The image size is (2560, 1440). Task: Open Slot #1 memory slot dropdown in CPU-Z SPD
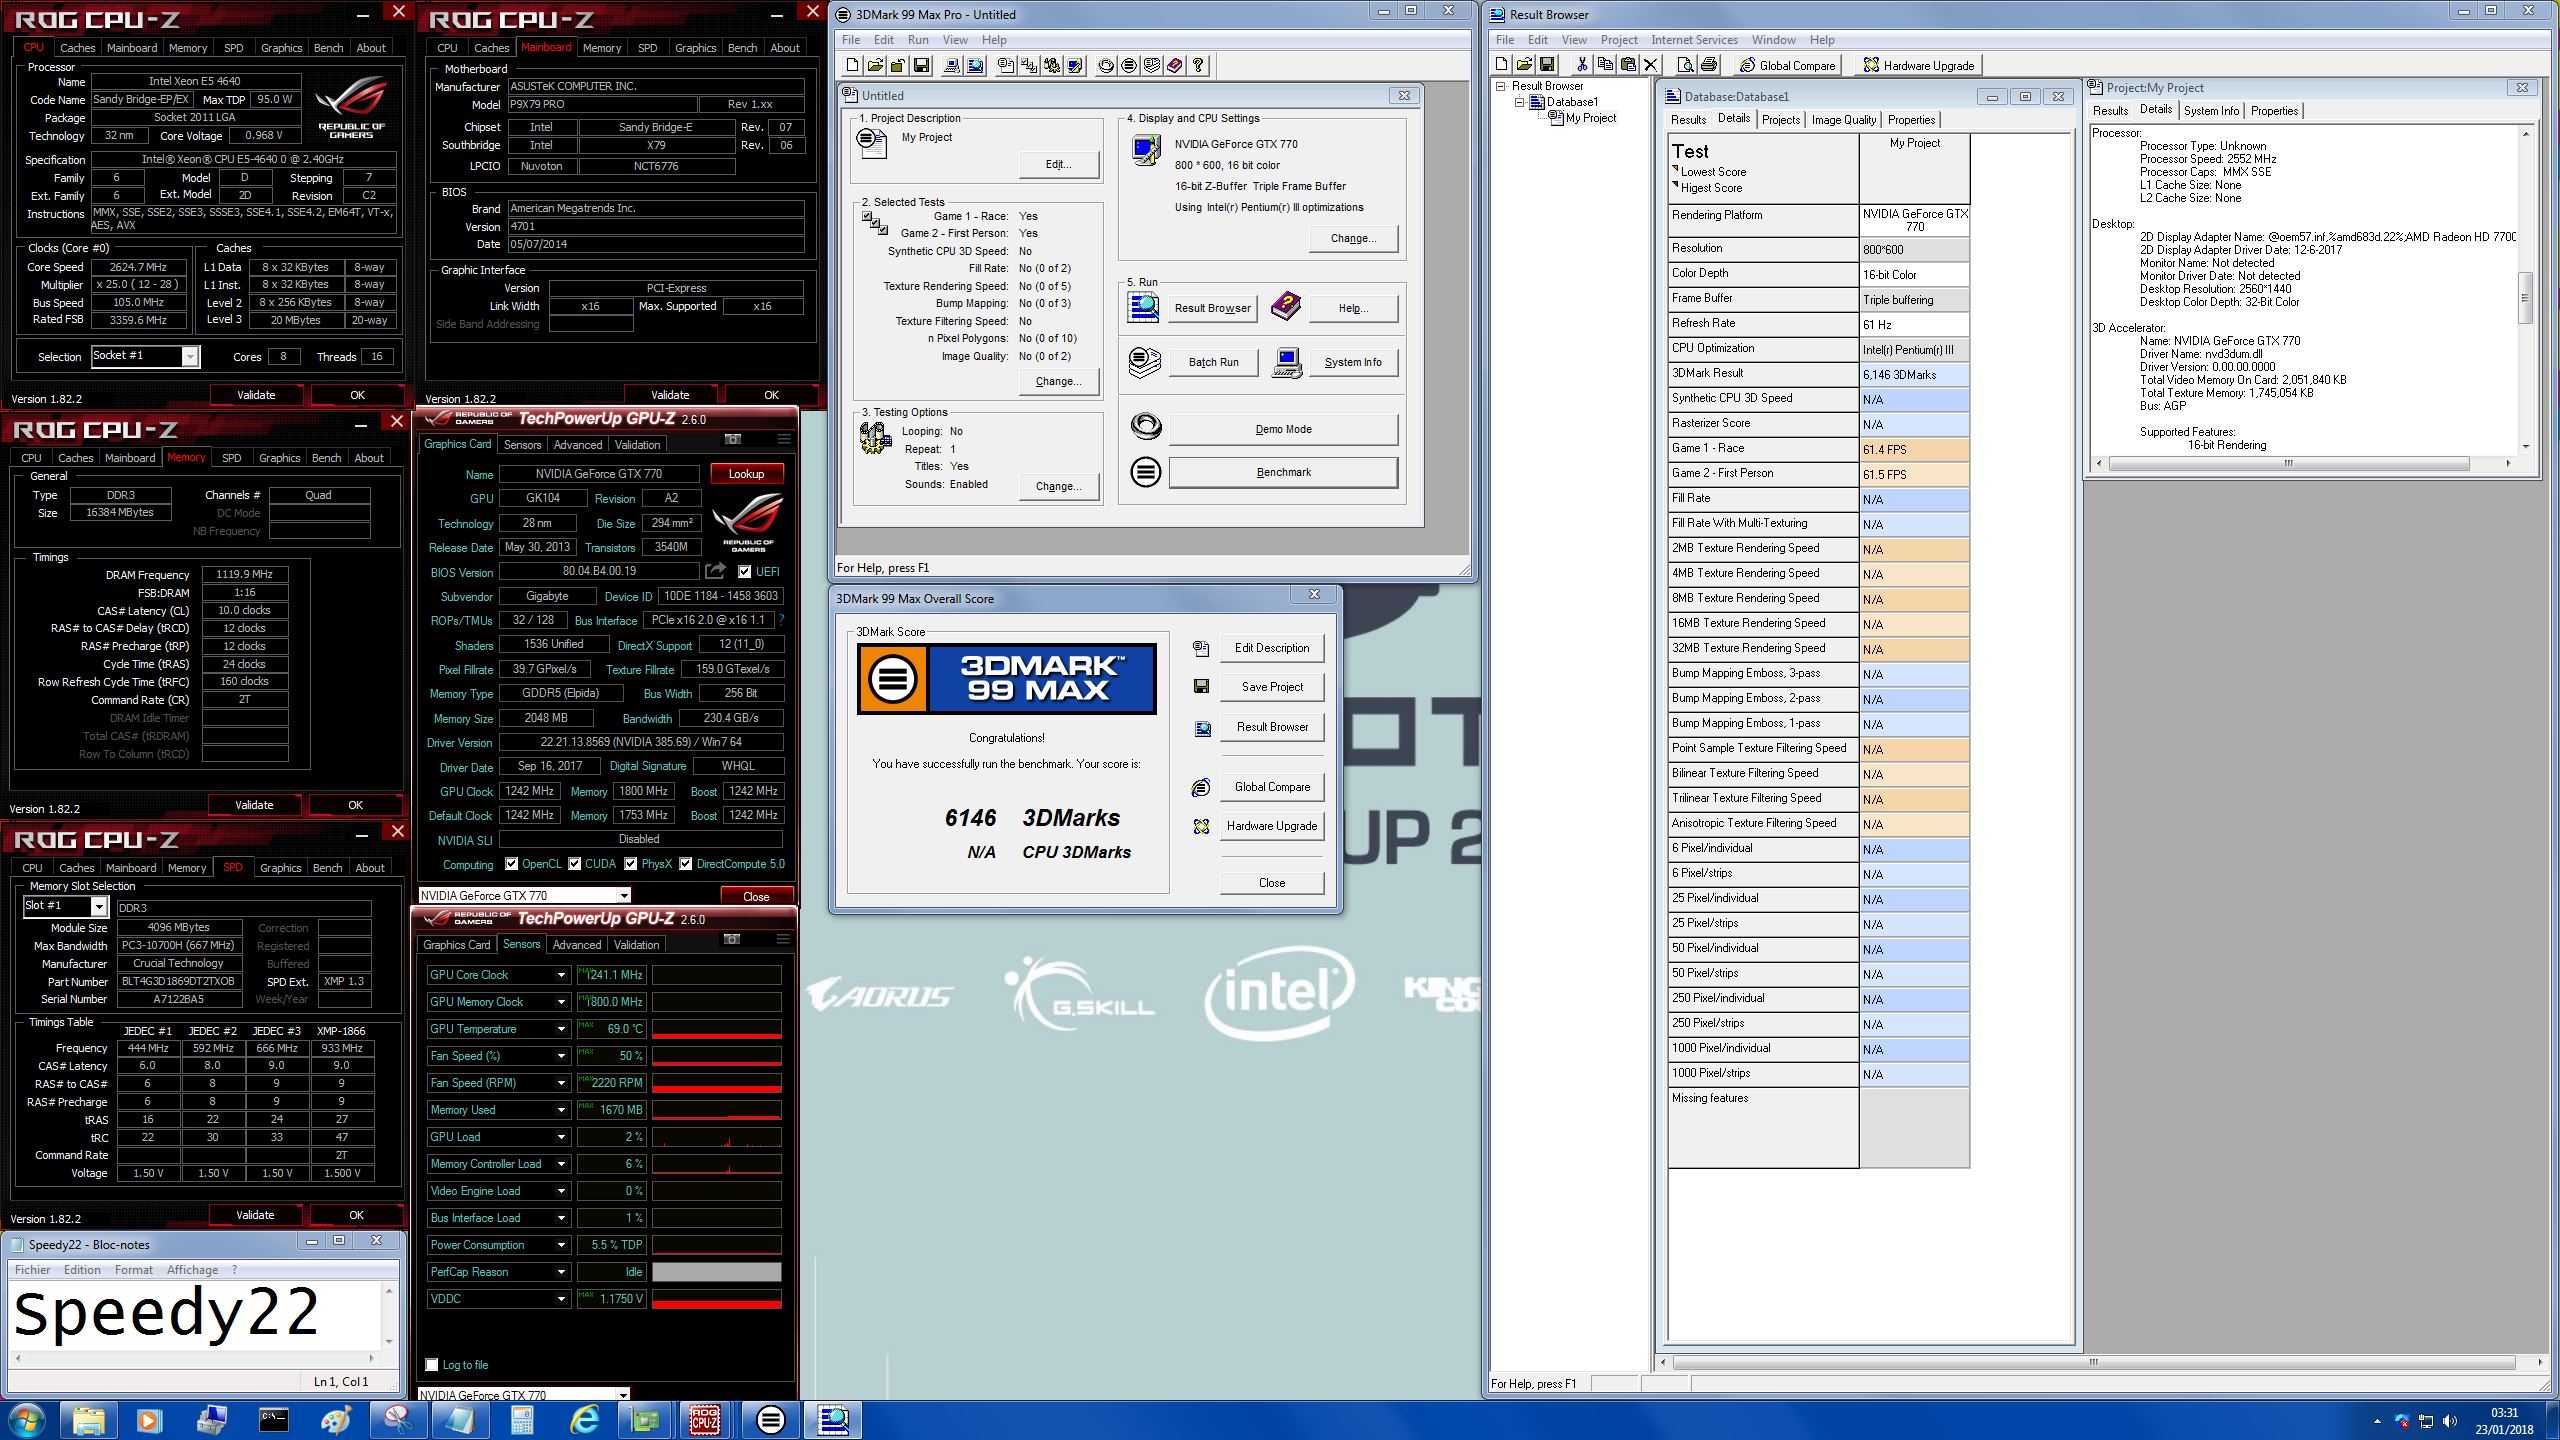coord(98,906)
